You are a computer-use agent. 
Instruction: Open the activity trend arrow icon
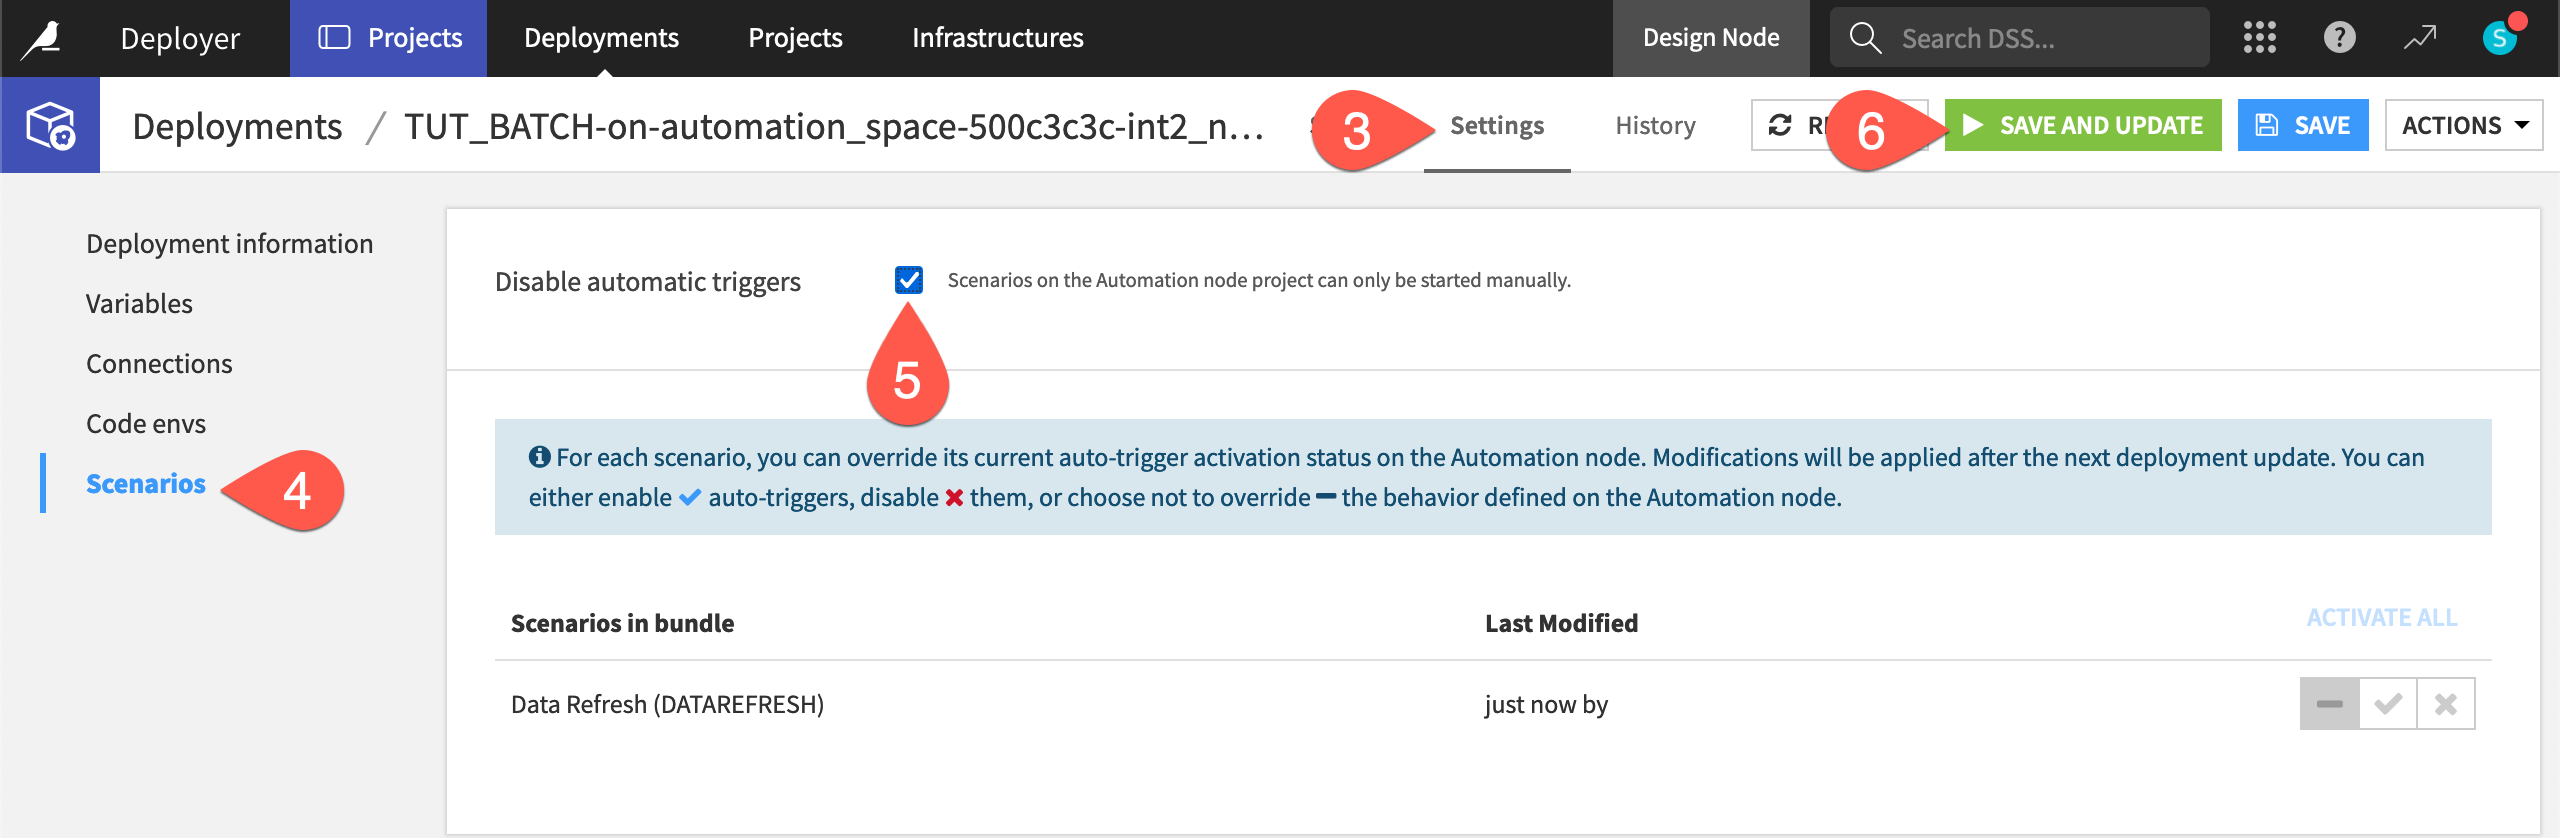coord(2420,38)
